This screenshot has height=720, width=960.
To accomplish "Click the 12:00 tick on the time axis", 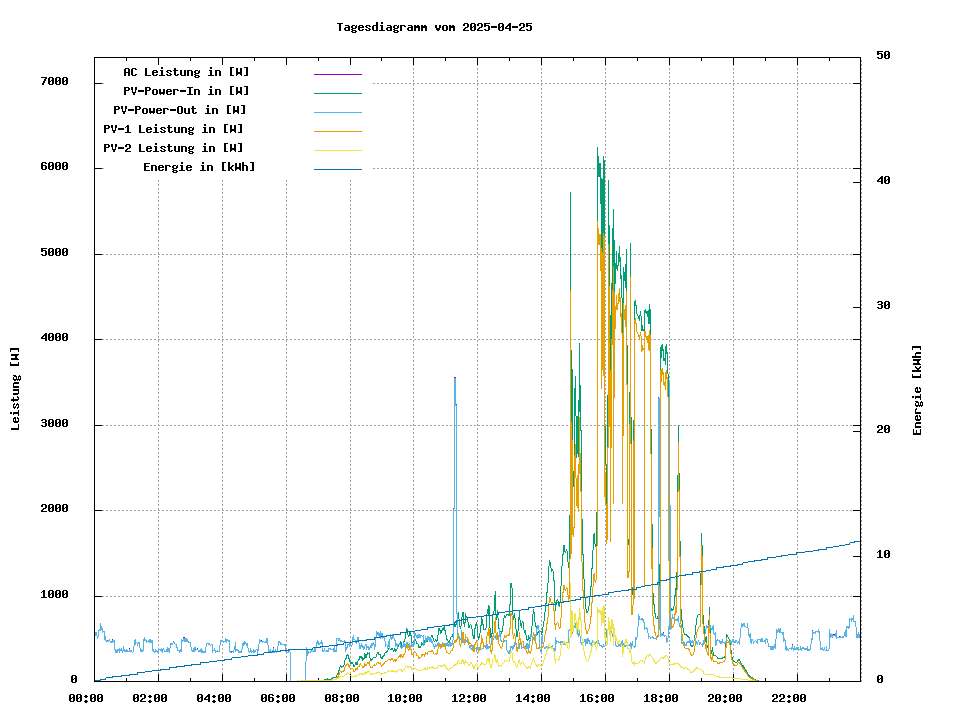I will pyautogui.click(x=469, y=698).
